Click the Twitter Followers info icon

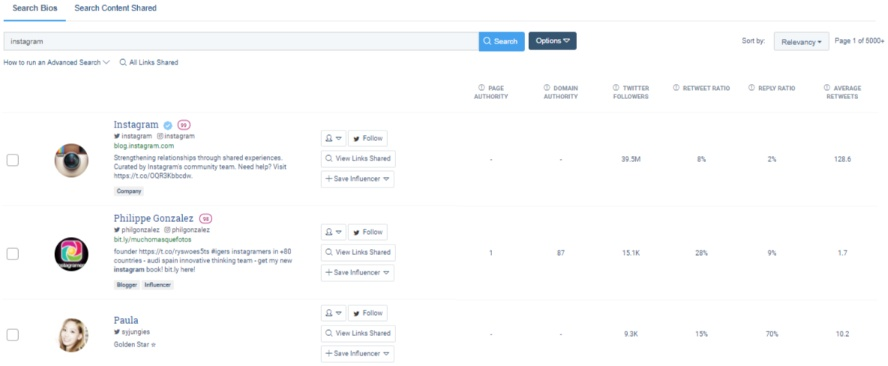click(x=616, y=88)
